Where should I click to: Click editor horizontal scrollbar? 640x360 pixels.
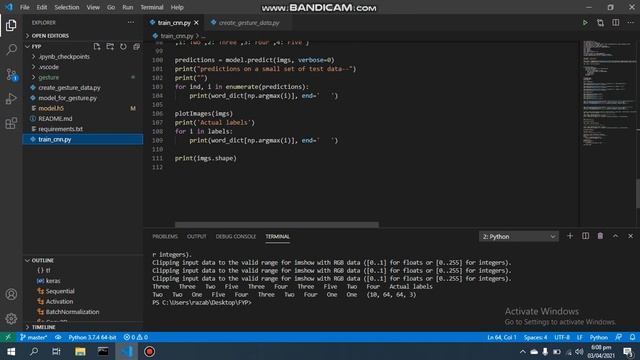277,224
